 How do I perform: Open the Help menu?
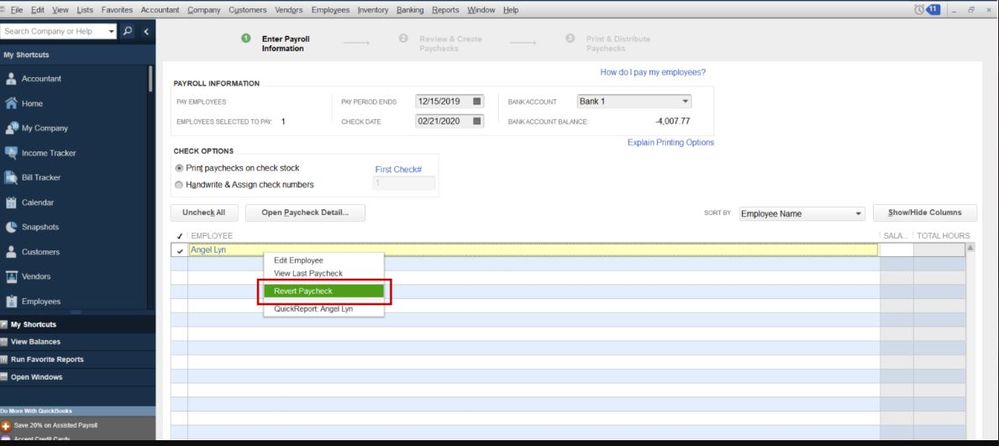pos(510,10)
